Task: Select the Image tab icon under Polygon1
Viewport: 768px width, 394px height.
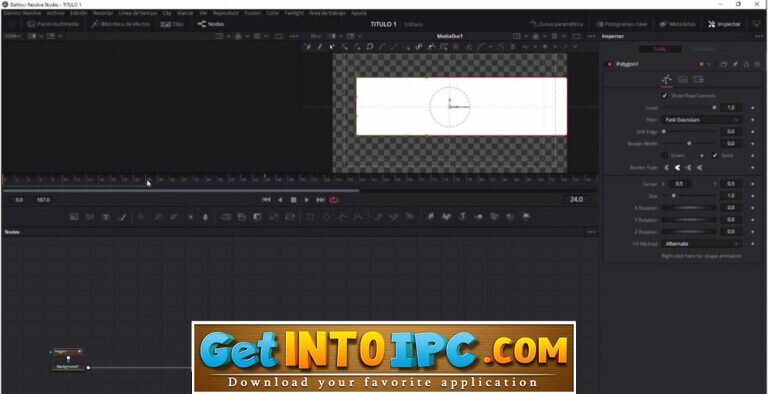Action: (683, 79)
